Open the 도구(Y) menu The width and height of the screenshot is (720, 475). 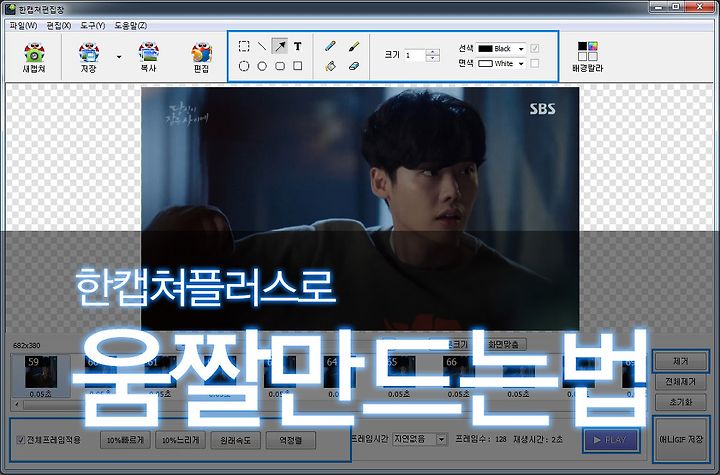(x=93, y=26)
